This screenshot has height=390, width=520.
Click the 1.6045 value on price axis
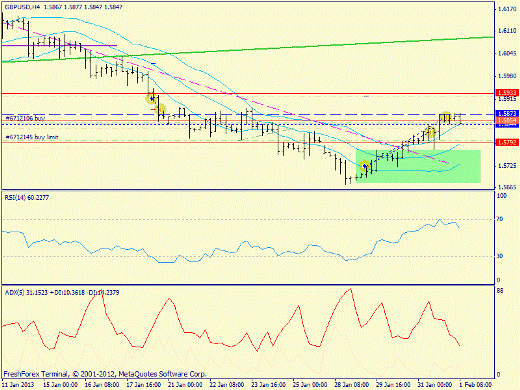pyautogui.click(x=507, y=53)
